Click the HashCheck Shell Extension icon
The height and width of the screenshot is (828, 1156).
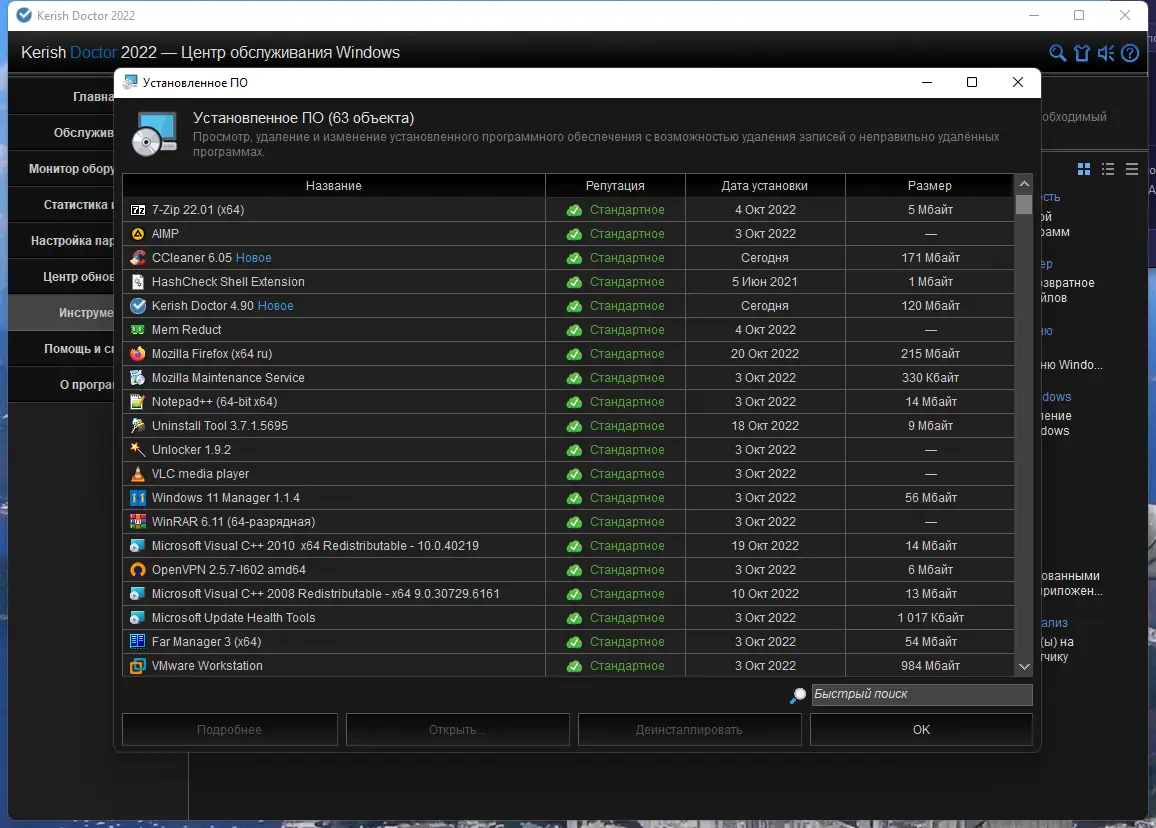[138, 282]
